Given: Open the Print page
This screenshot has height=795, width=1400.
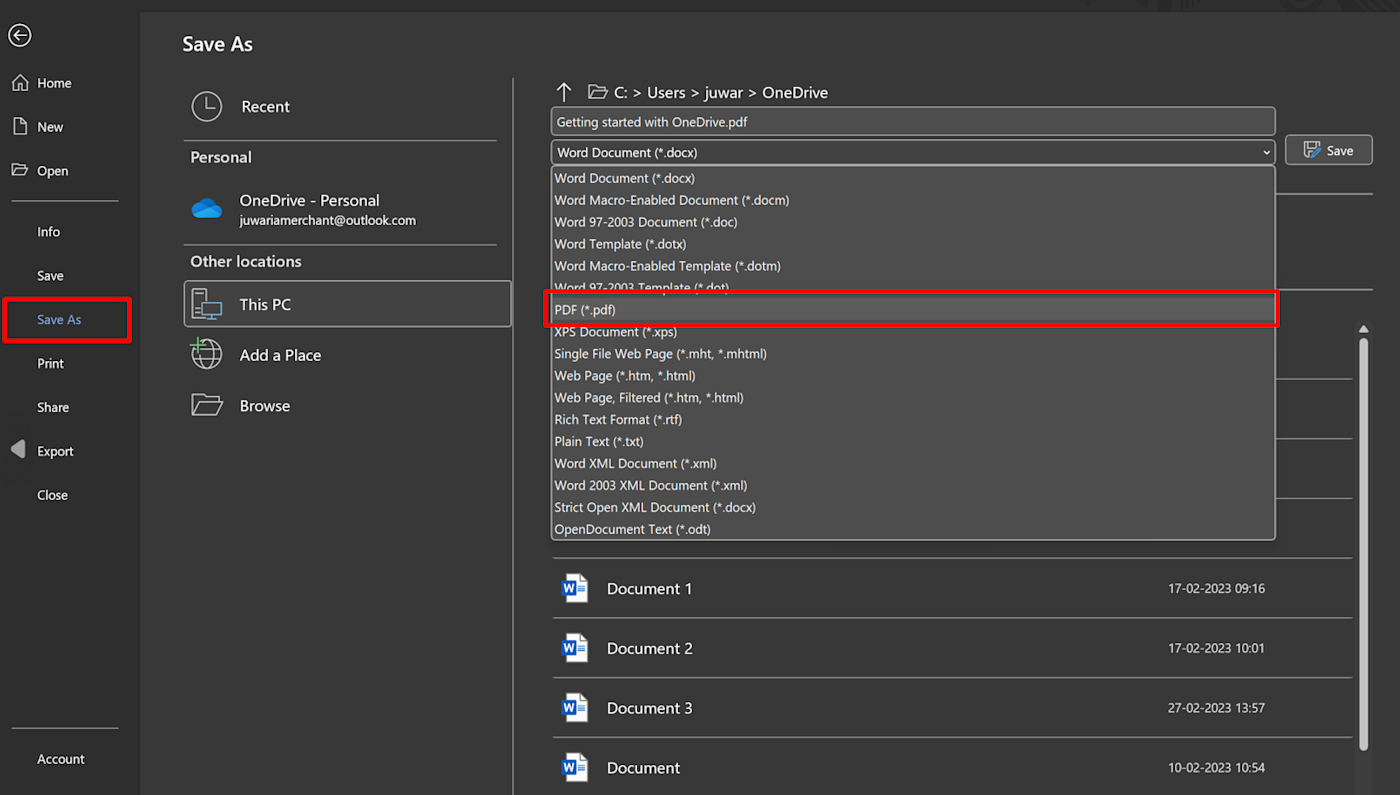Looking at the screenshot, I should pyautogui.click(x=51, y=364).
